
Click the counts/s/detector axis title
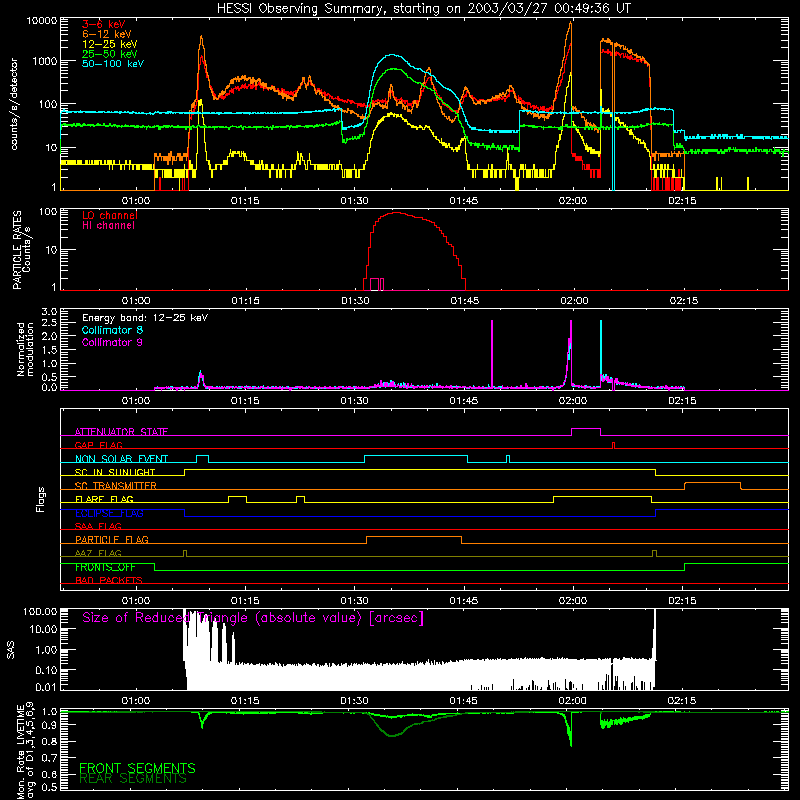pyautogui.click(x=14, y=104)
